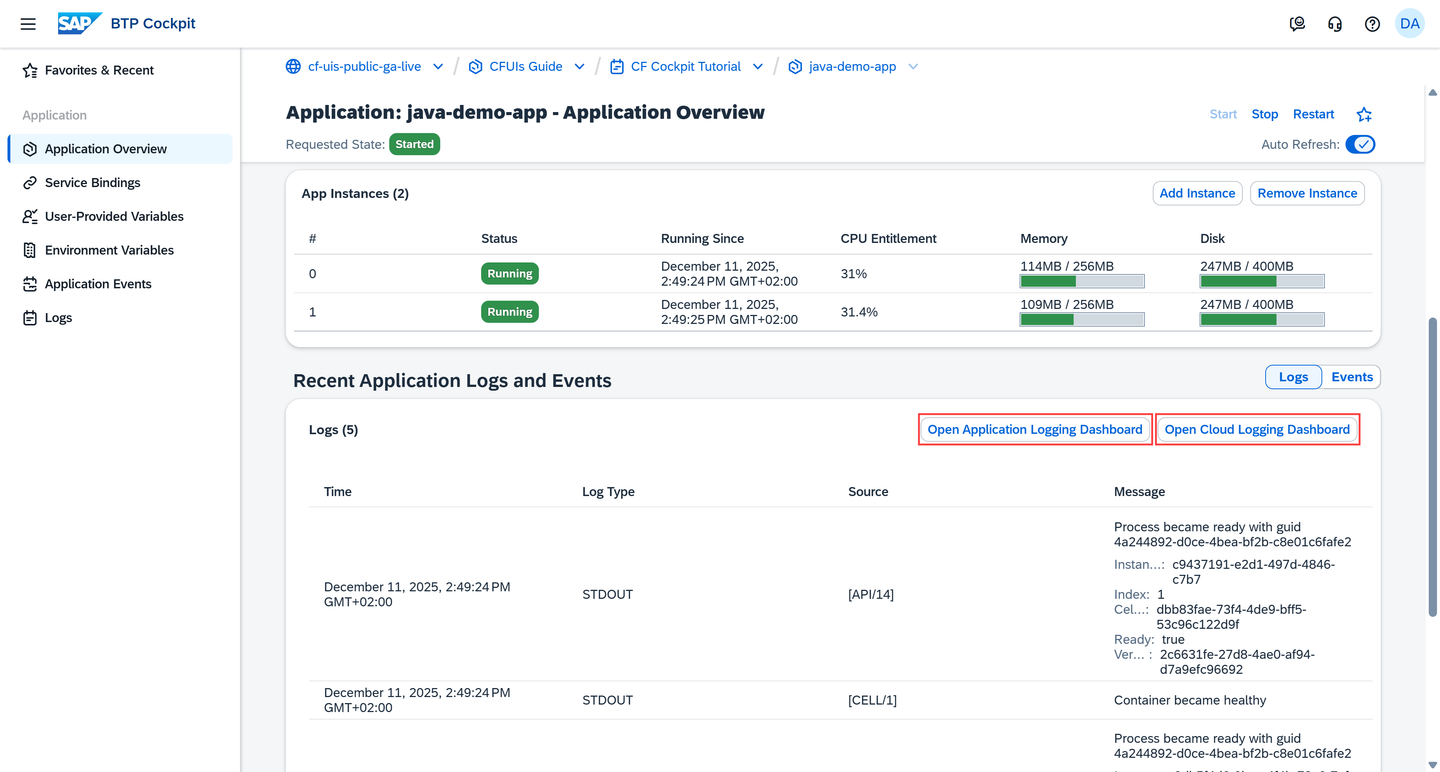Open the Logs sidebar page

click(x=120, y=318)
